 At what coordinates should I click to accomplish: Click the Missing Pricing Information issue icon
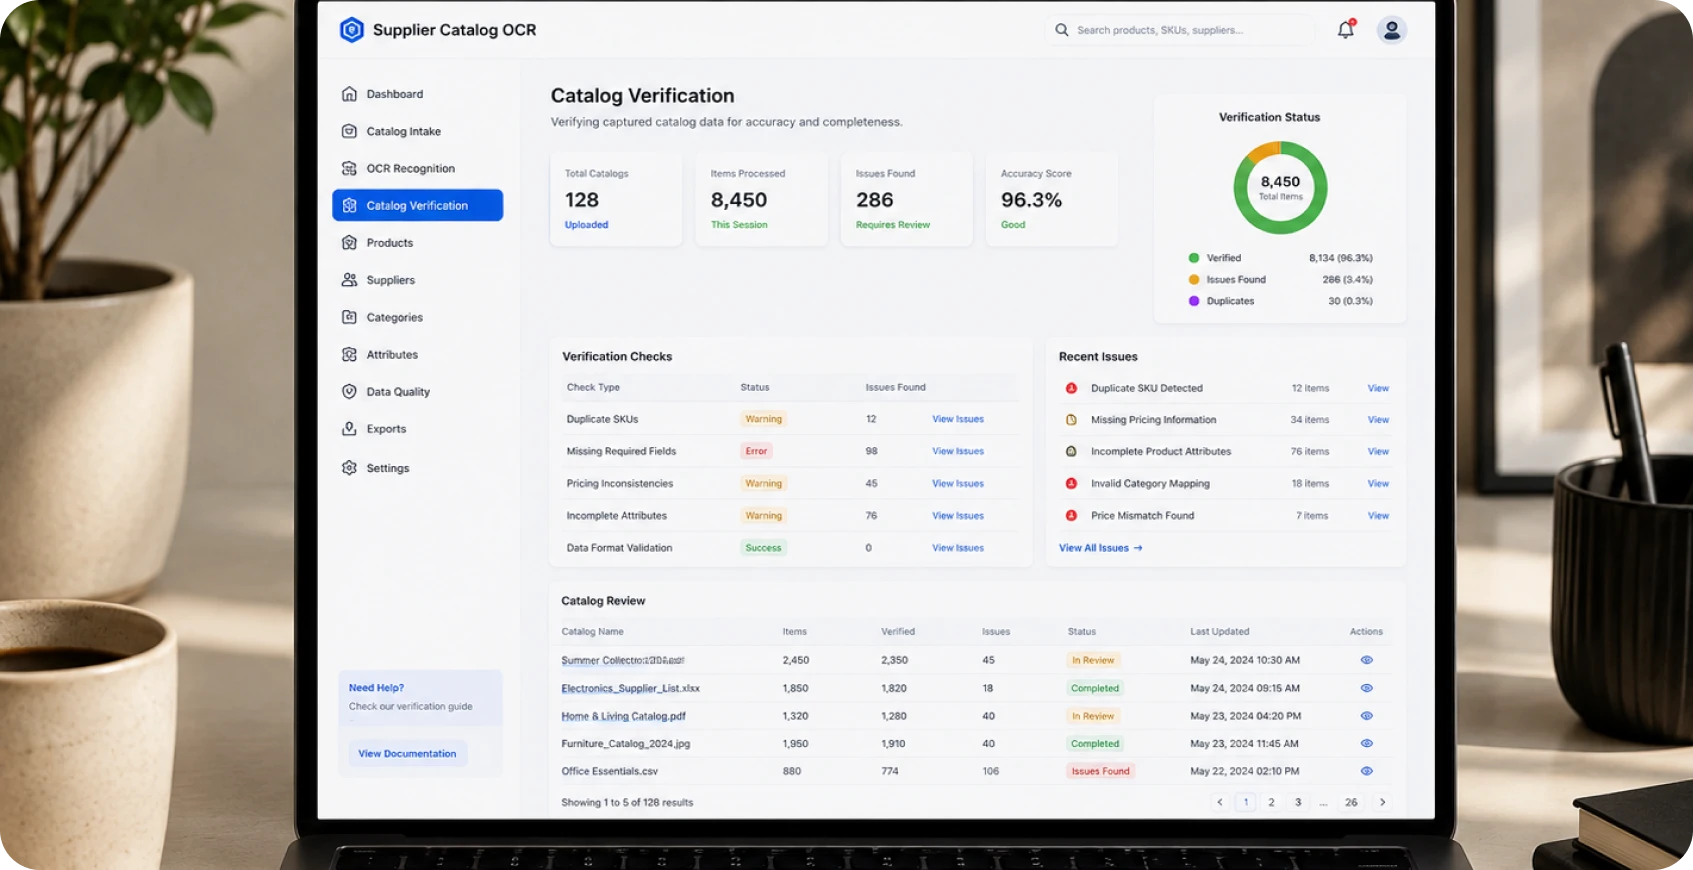[x=1071, y=420]
